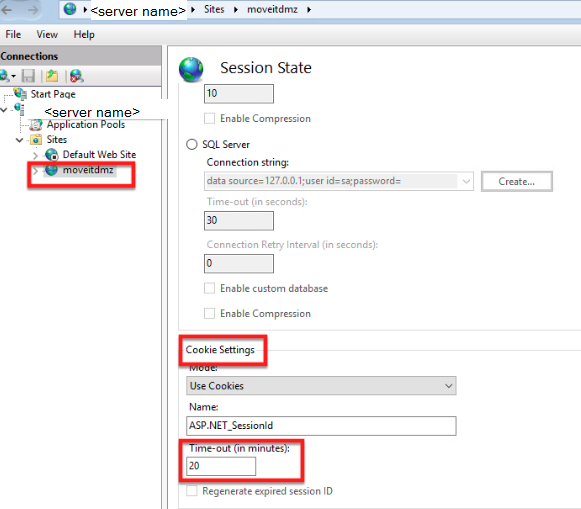Open the File menu
The width and height of the screenshot is (581, 509).
[x=13, y=34]
